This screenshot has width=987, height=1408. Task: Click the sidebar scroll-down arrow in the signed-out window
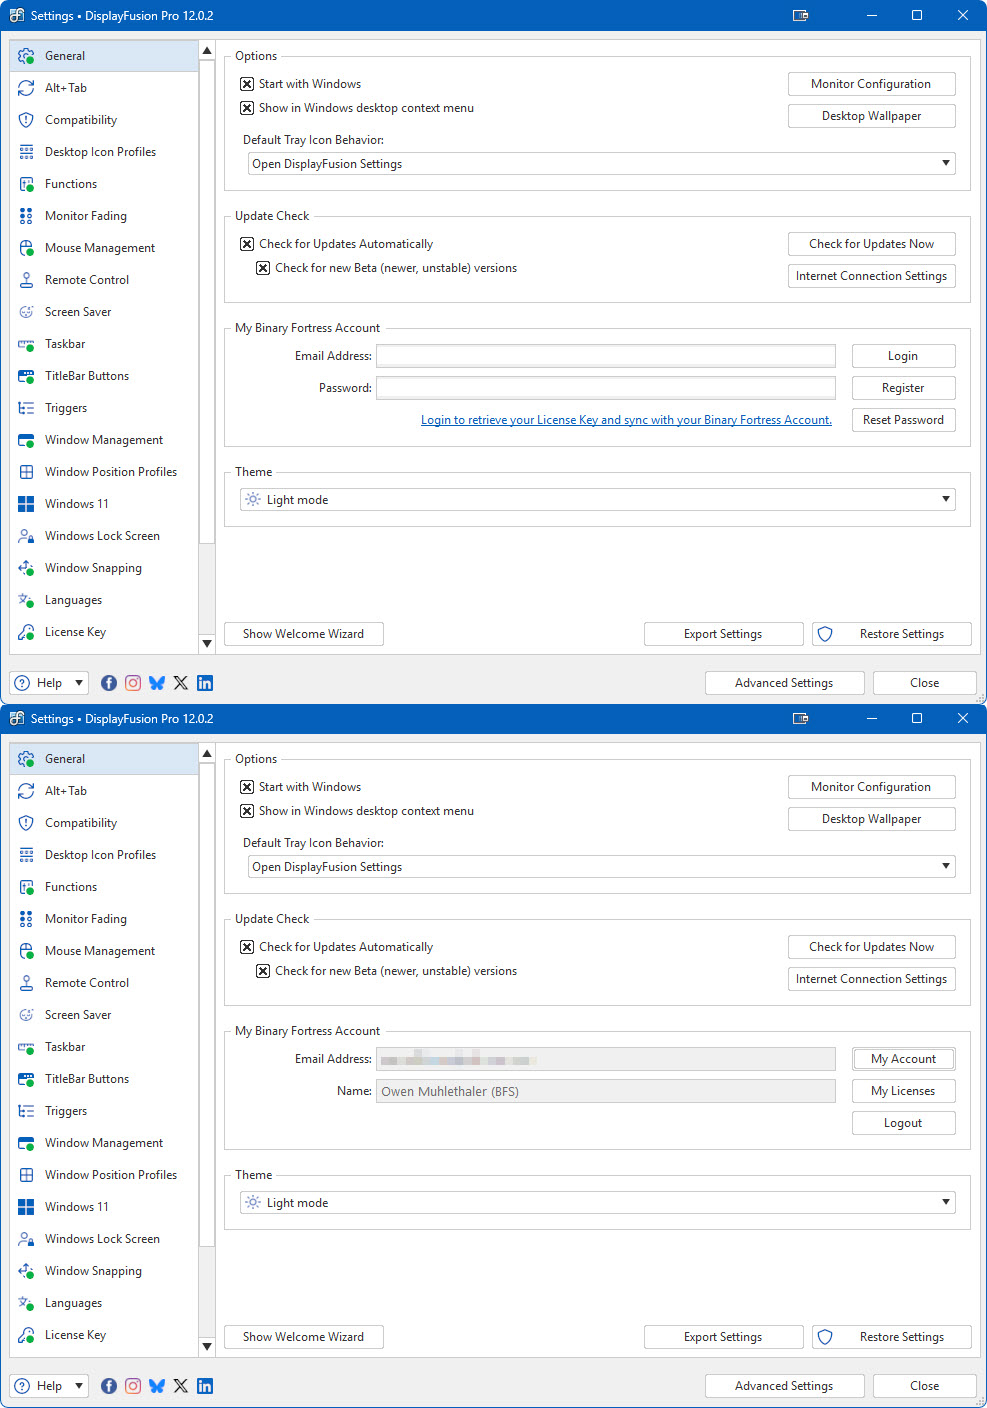[207, 644]
